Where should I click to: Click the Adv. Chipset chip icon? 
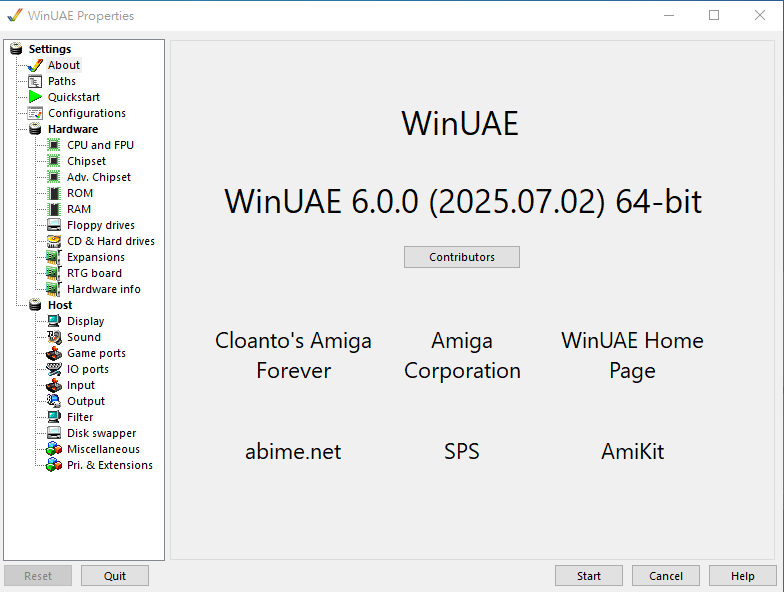point(54,177)
